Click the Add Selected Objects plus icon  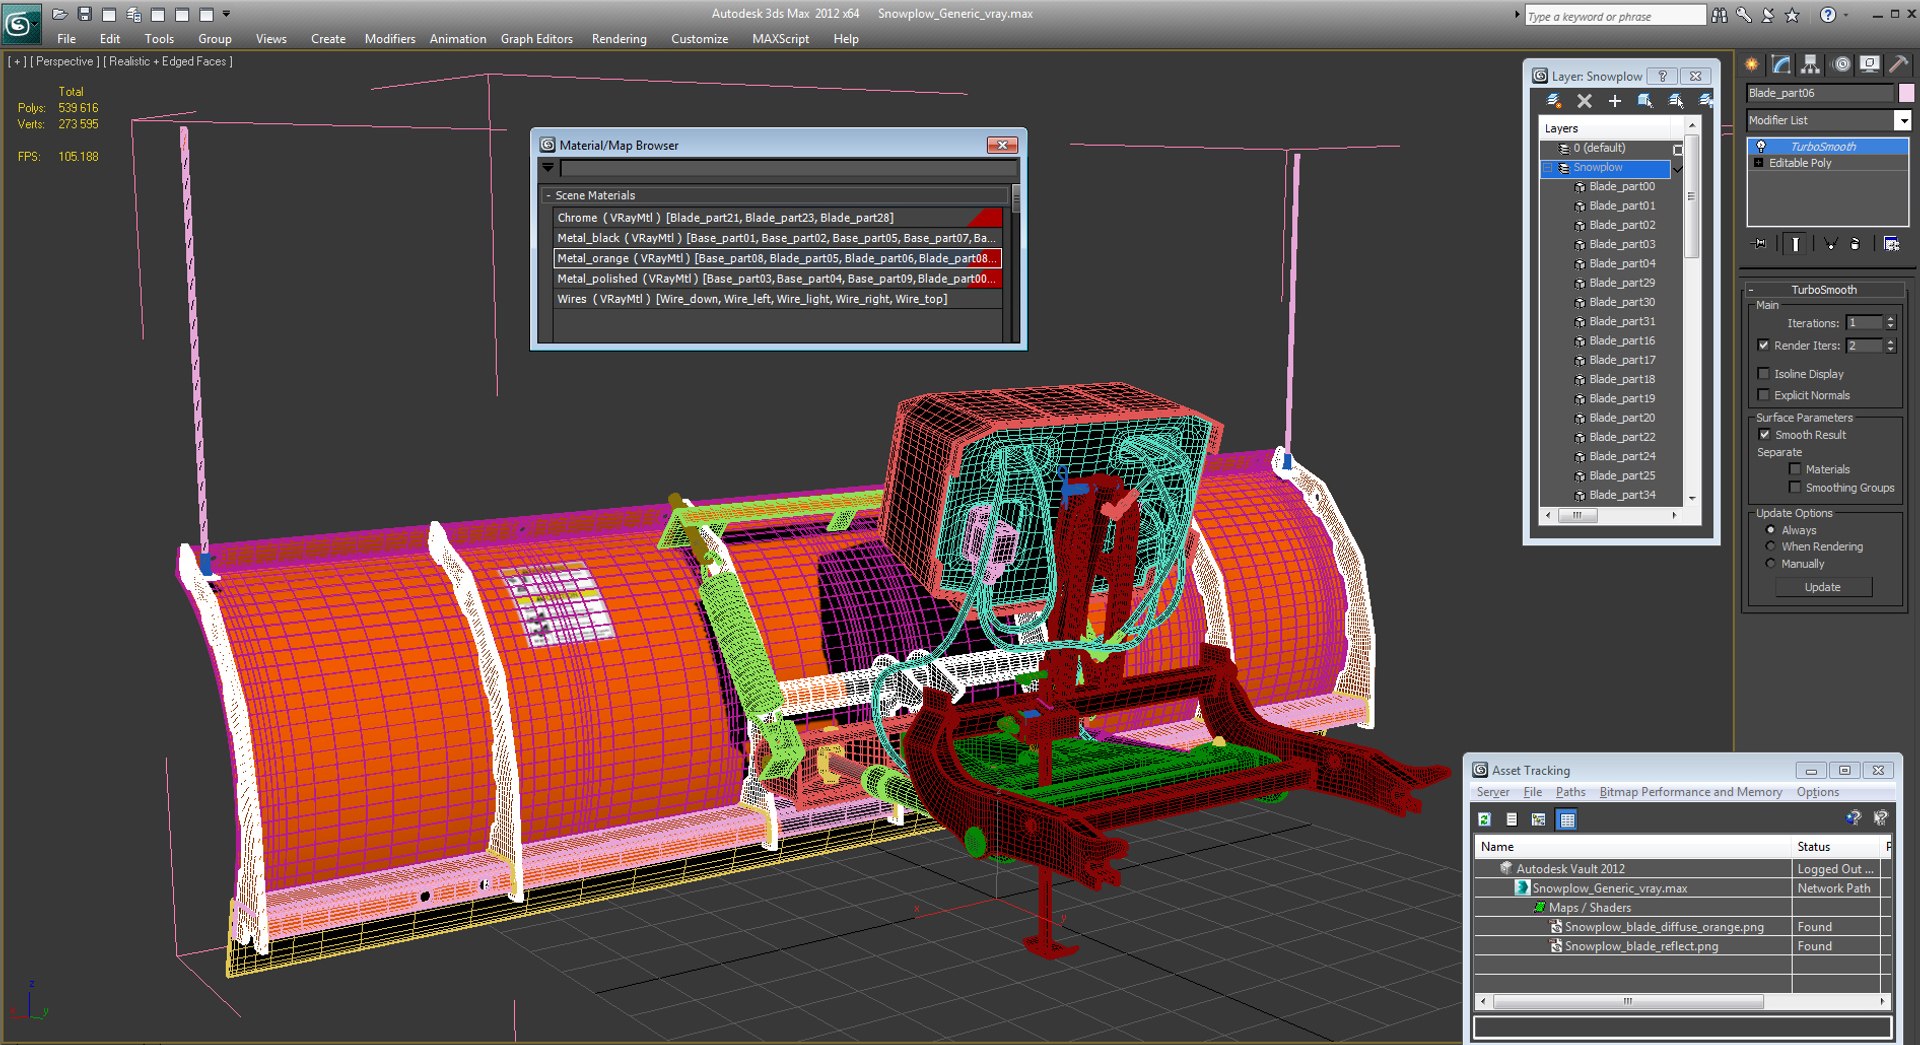(x=1615, y=101)
